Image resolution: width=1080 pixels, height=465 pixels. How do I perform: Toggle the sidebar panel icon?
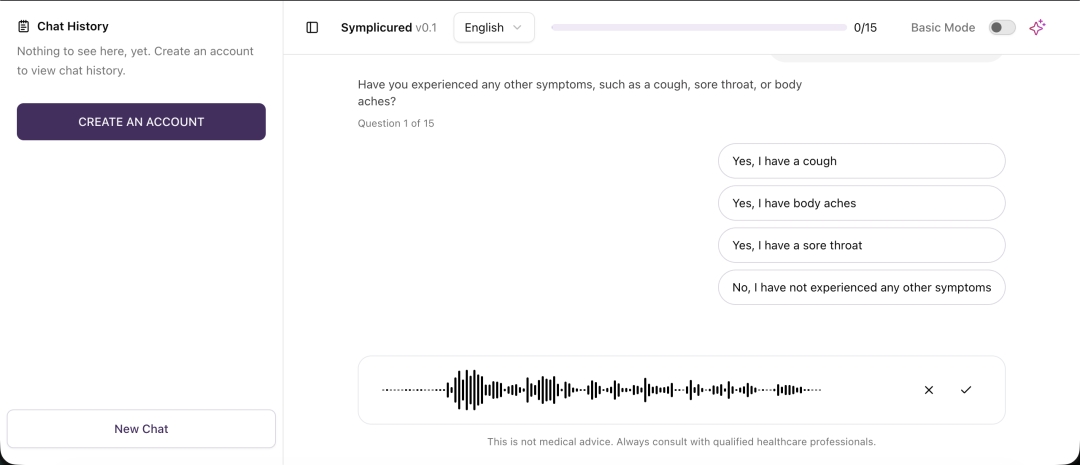tap(312, 28)
